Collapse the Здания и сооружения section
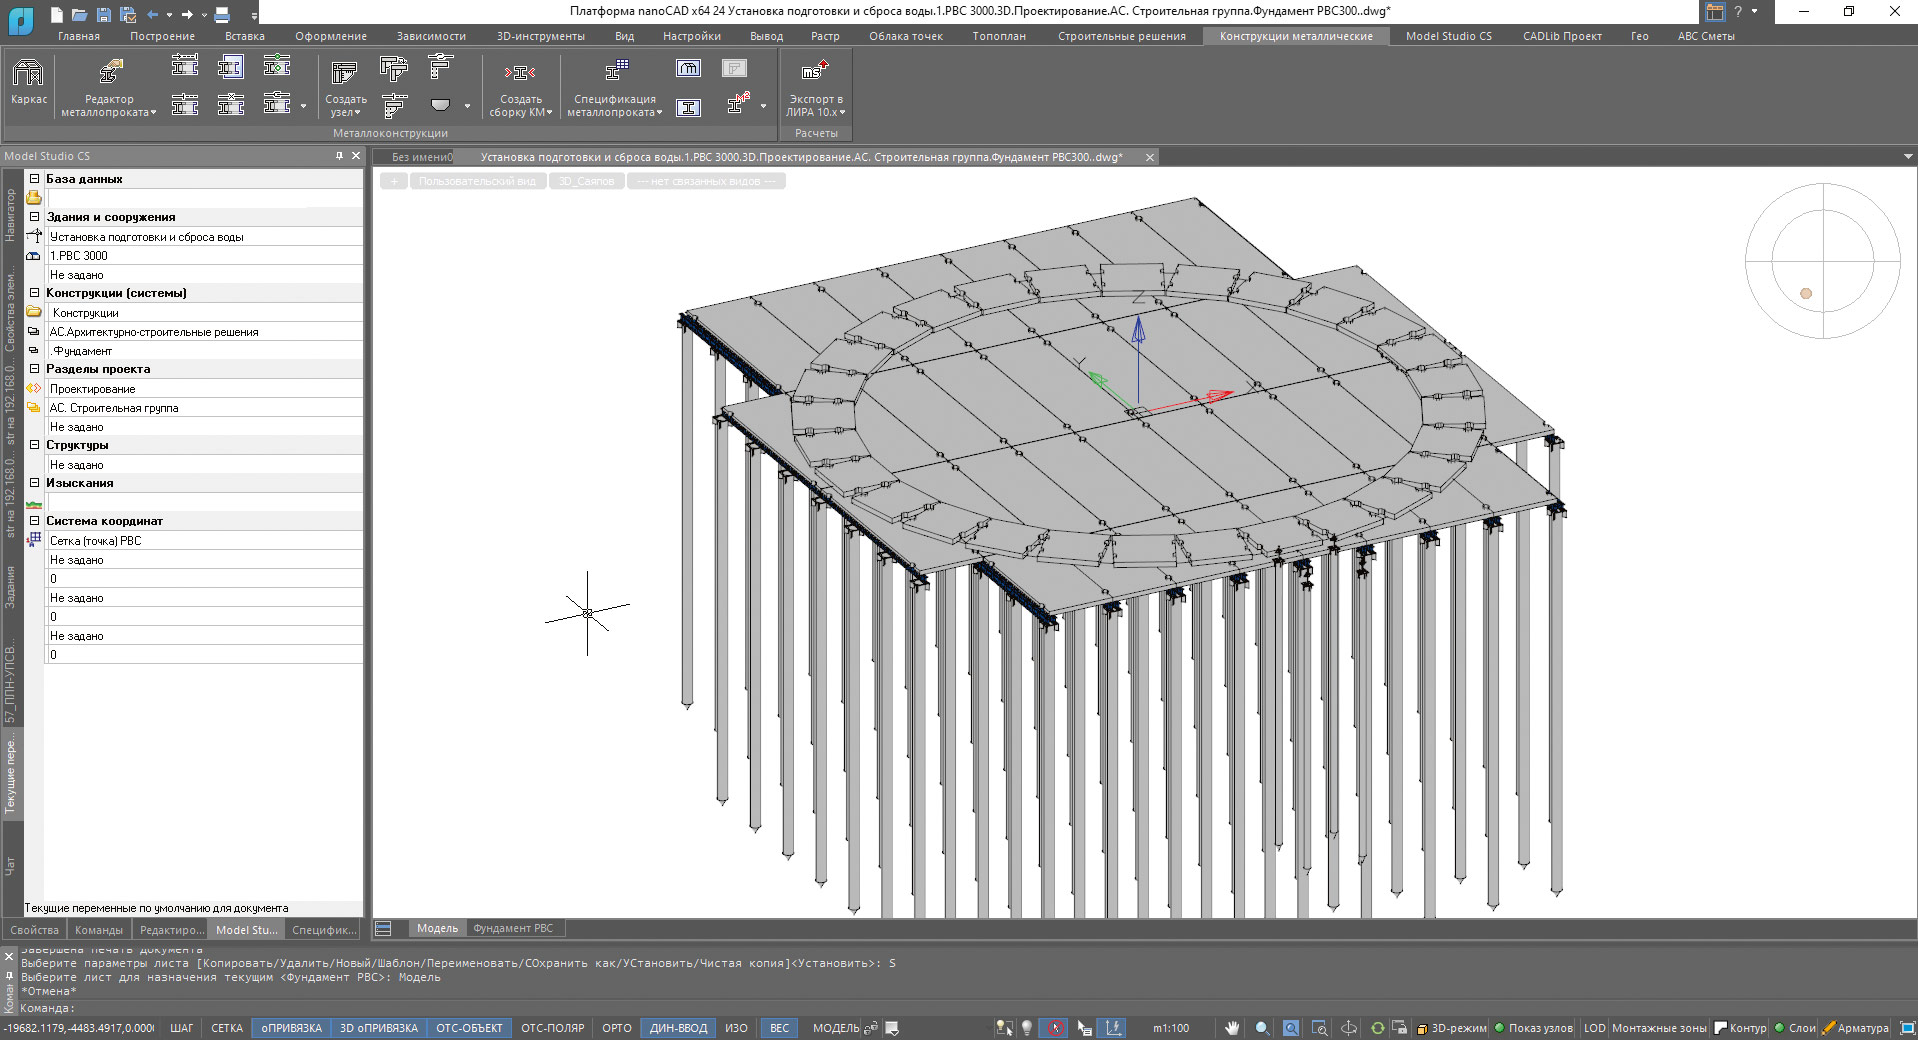Viewport: 1918px width, 1040px height. (x=34, y=217)
